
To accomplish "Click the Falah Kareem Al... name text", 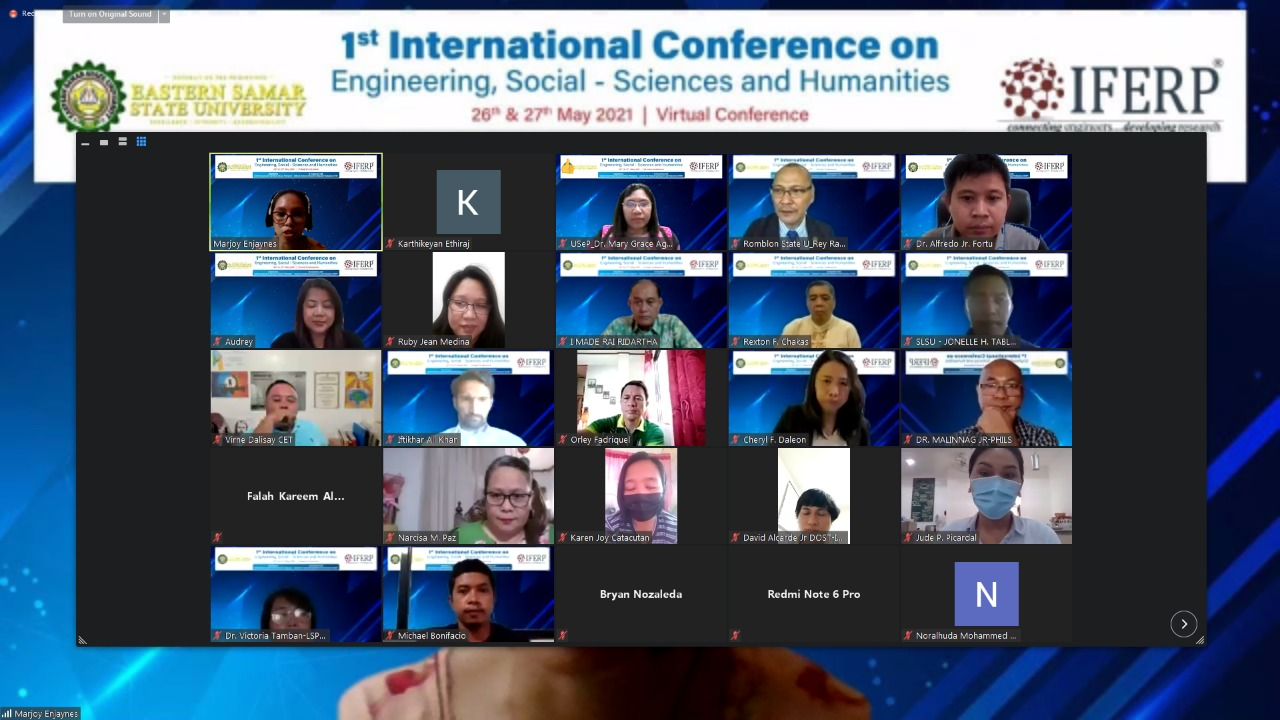I will 296,496.
